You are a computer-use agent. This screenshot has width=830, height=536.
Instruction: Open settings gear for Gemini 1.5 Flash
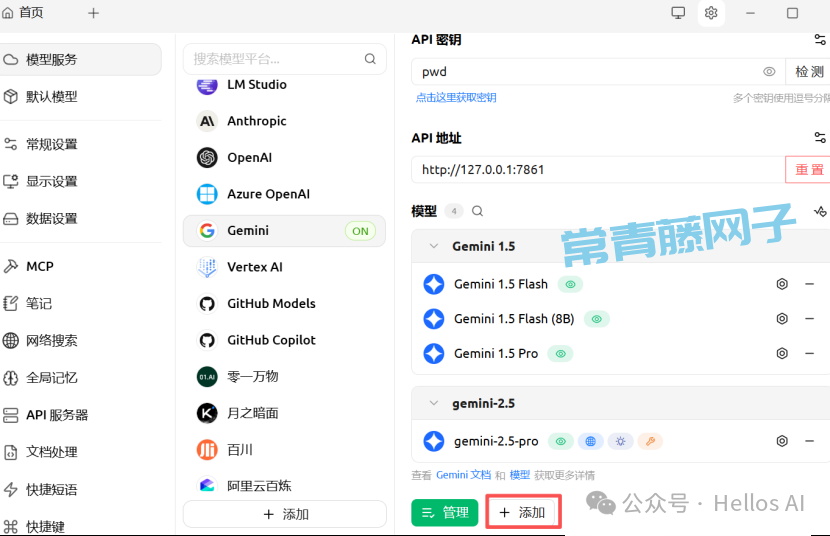[x=782, y=284]
